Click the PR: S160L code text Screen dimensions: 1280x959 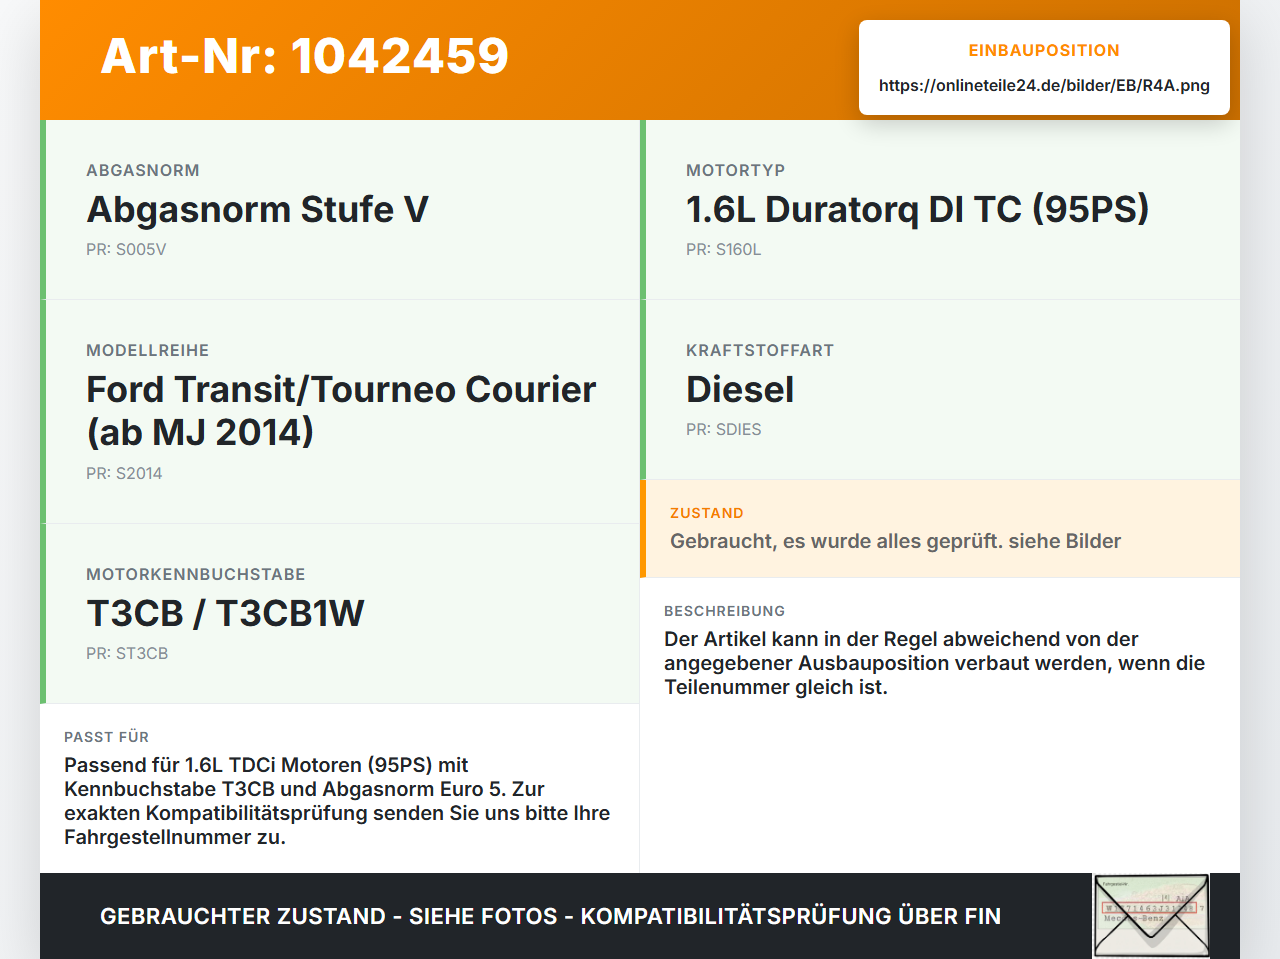click(724, 249)
